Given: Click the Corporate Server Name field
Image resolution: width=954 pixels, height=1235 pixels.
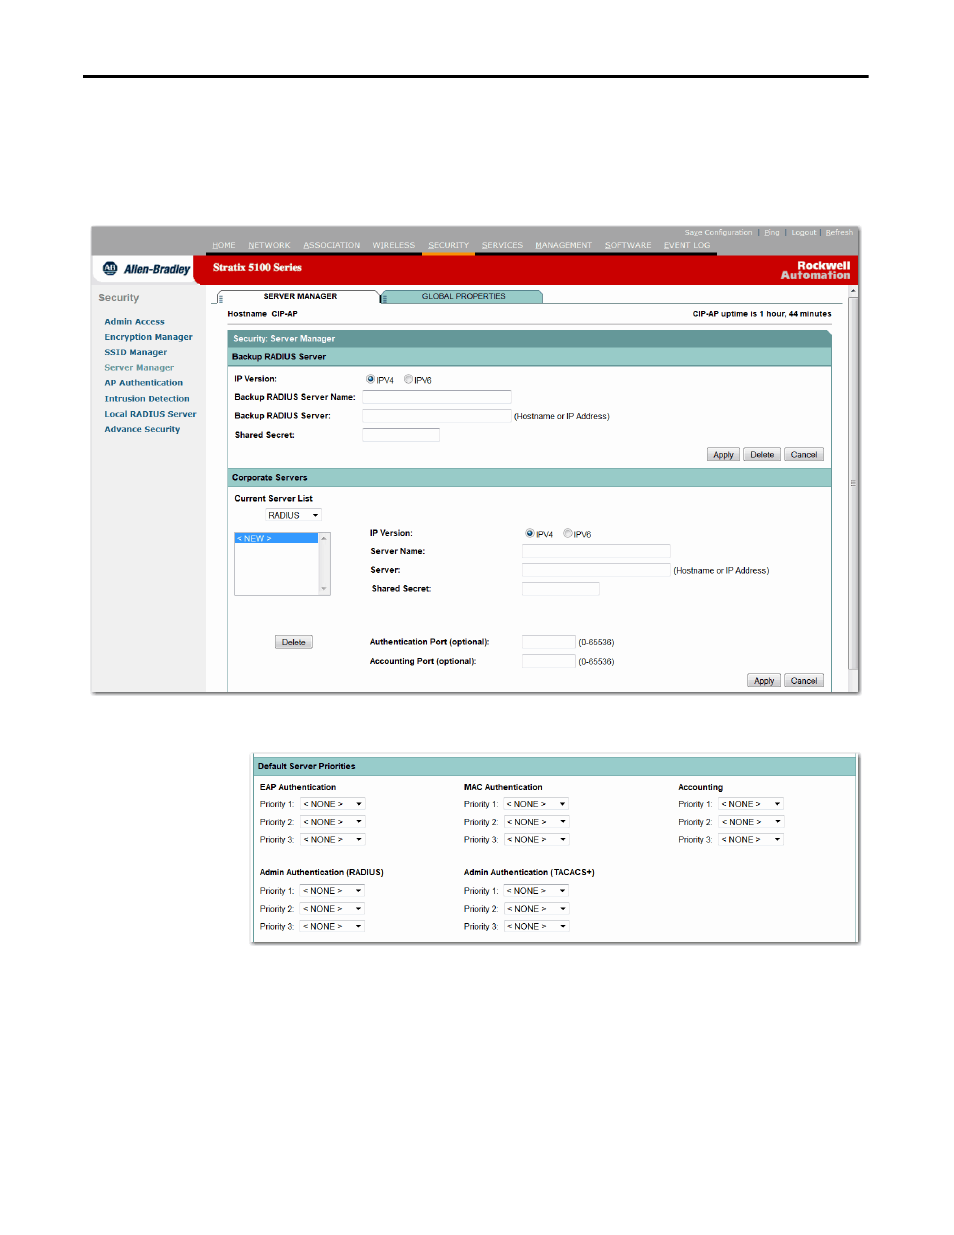Looking at the screenshot, I should tap(596, 551).
